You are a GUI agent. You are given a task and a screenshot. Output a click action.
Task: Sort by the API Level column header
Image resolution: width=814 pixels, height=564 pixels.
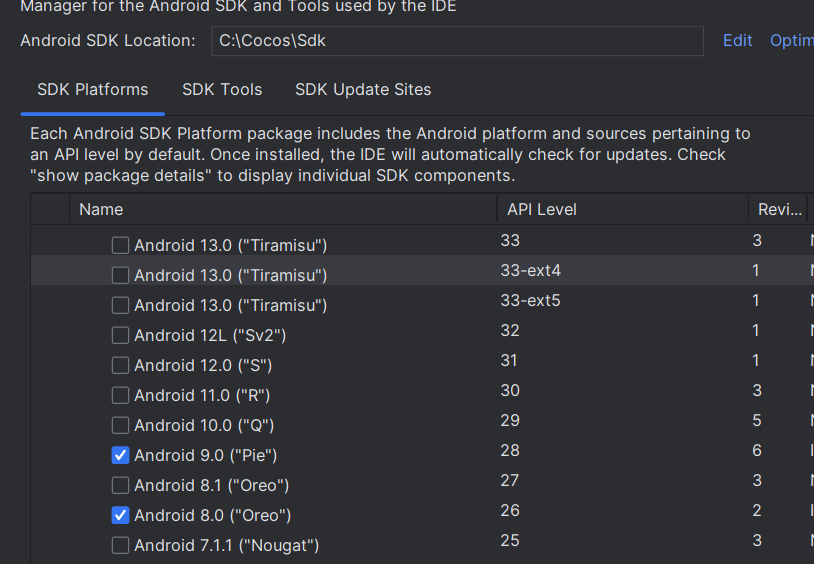(x=543, y=210)
